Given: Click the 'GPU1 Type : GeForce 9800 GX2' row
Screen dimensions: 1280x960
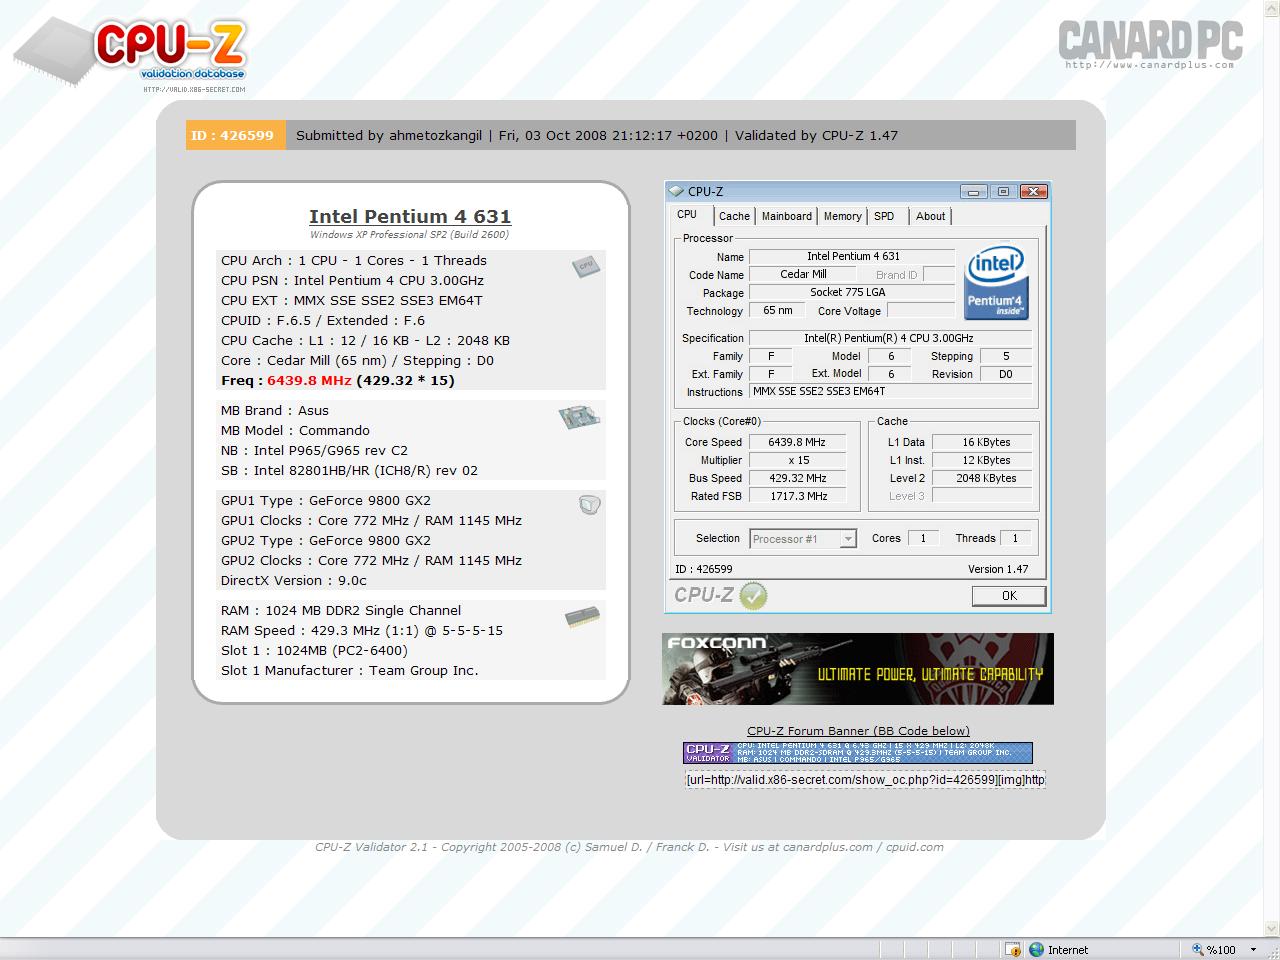Looking at the screenshot, I should (x=326, y=500).
